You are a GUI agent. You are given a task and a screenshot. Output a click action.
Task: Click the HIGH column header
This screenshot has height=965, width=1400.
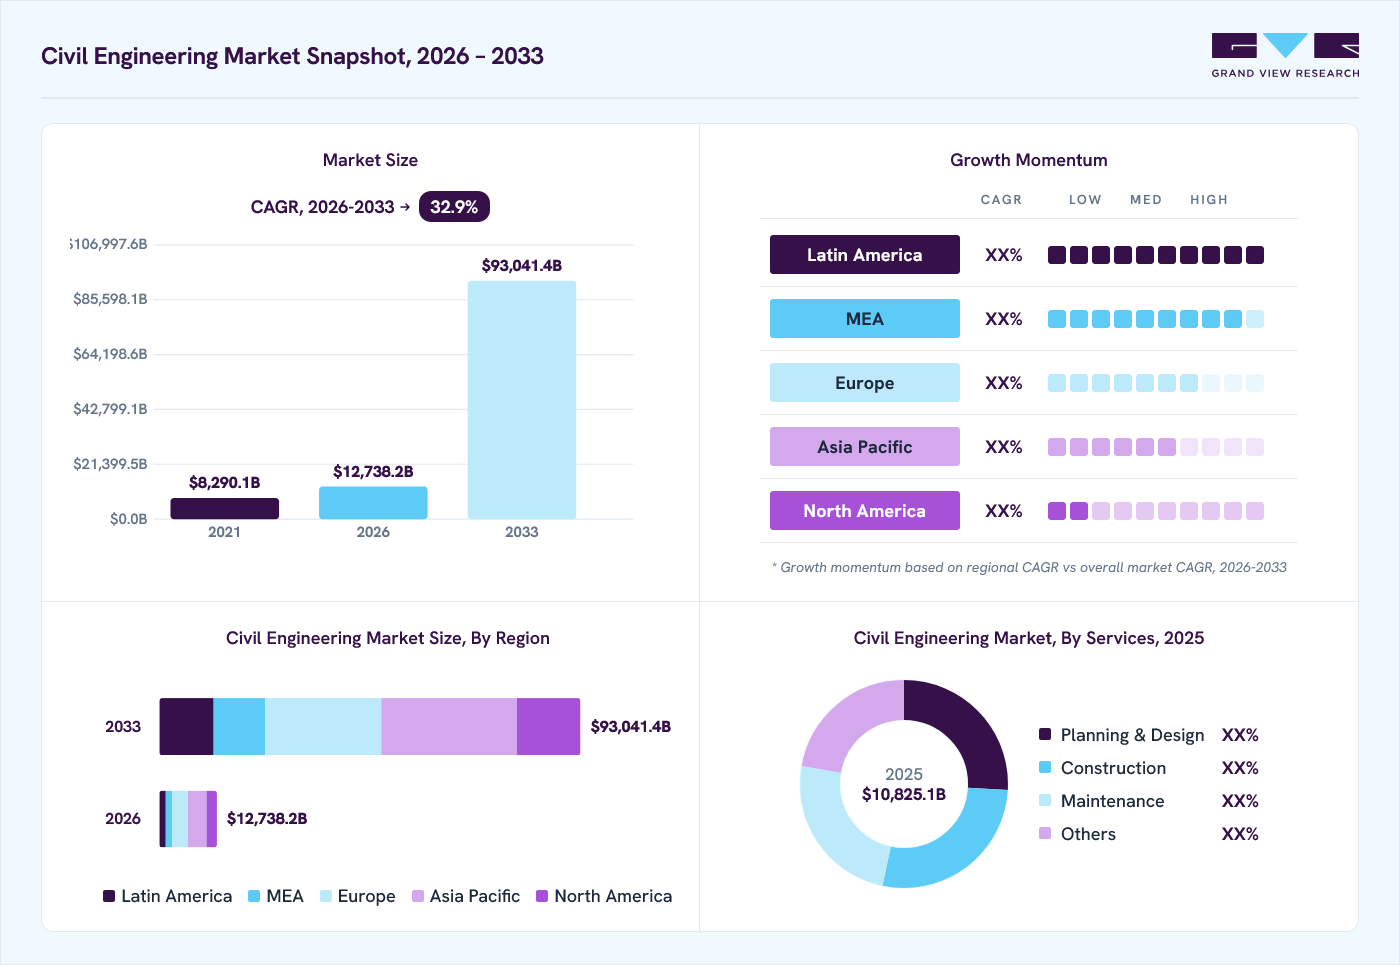coord(1209,200)
